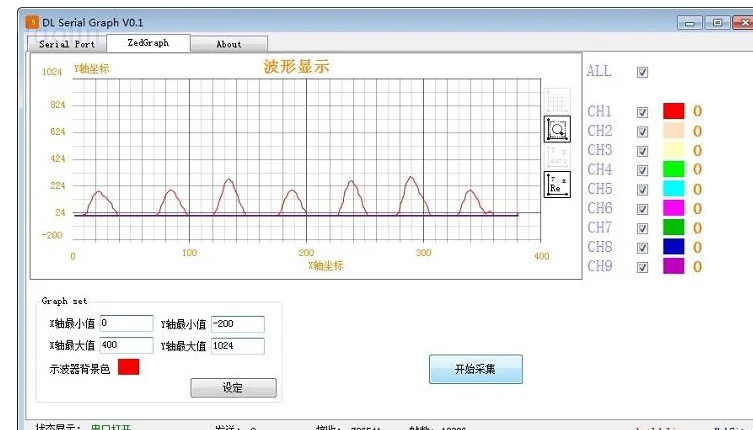Click the X轴坐标 axis label
Image resolution: width=753 pixels, height=430 pixels.
point(326,266)
